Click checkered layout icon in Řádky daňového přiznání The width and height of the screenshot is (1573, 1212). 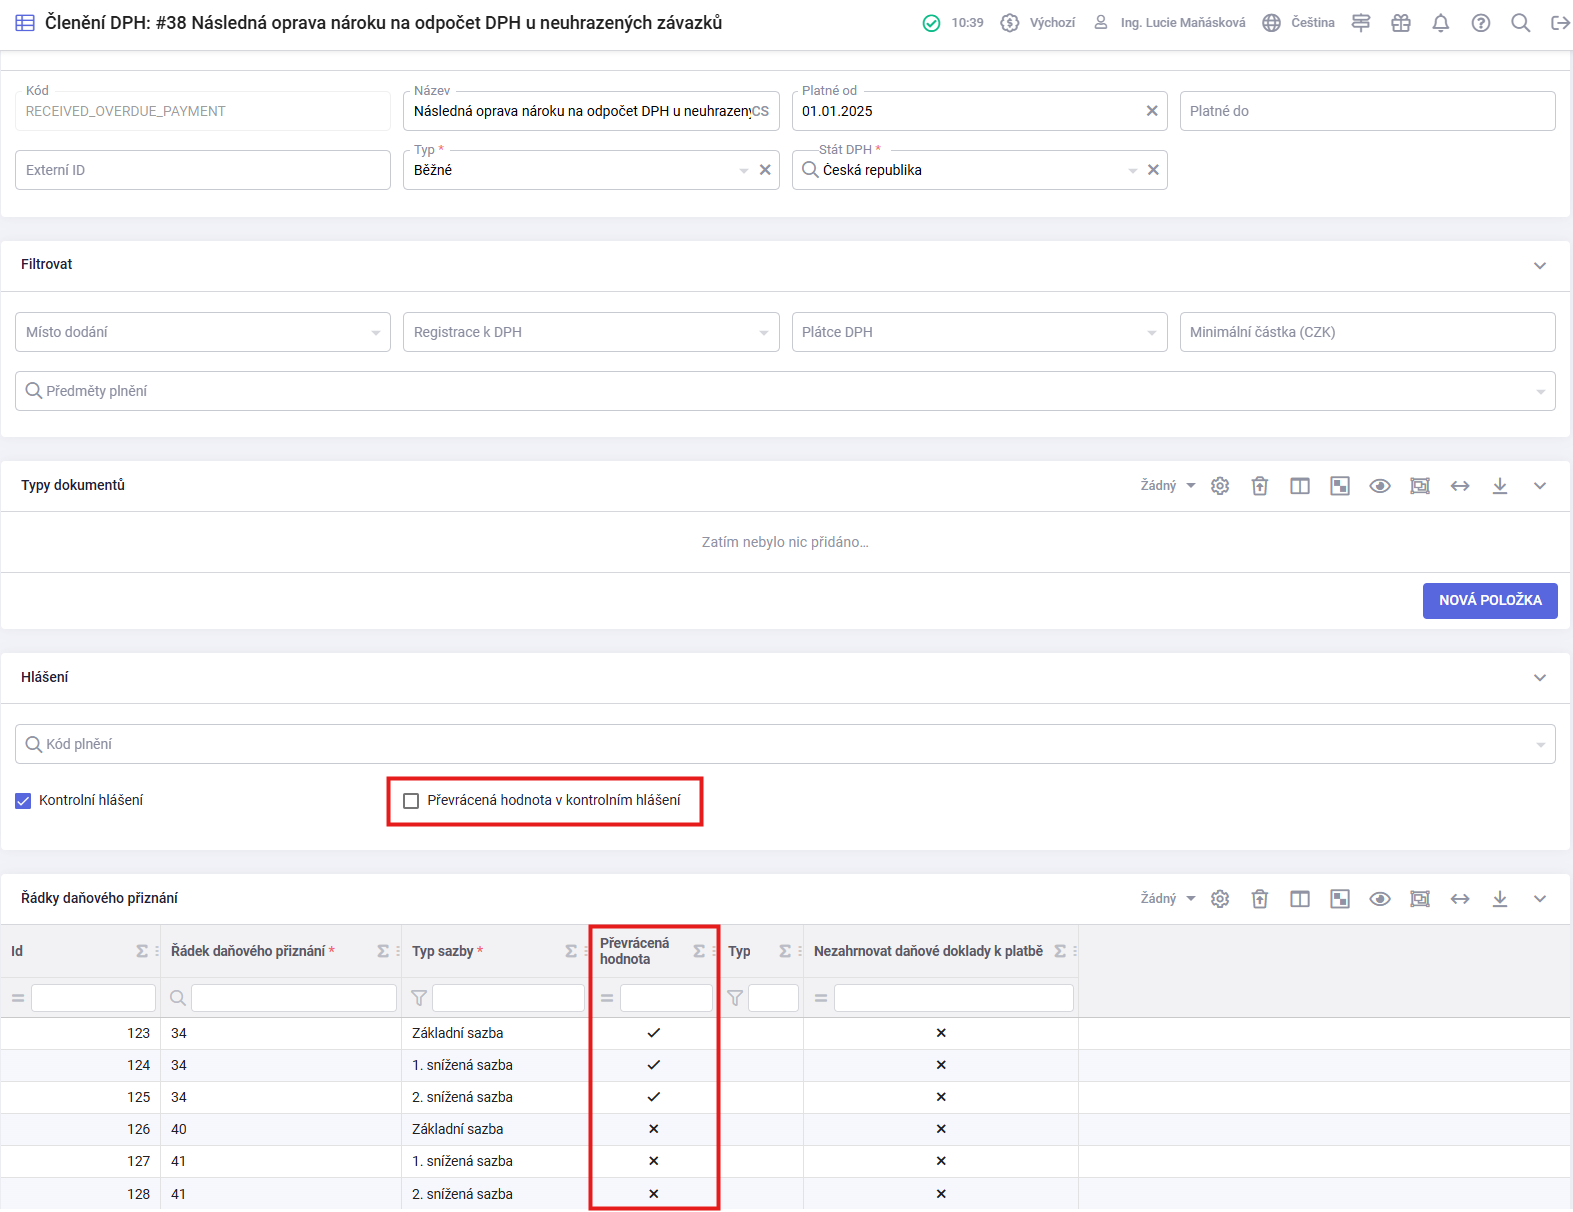click(1340, 899)
